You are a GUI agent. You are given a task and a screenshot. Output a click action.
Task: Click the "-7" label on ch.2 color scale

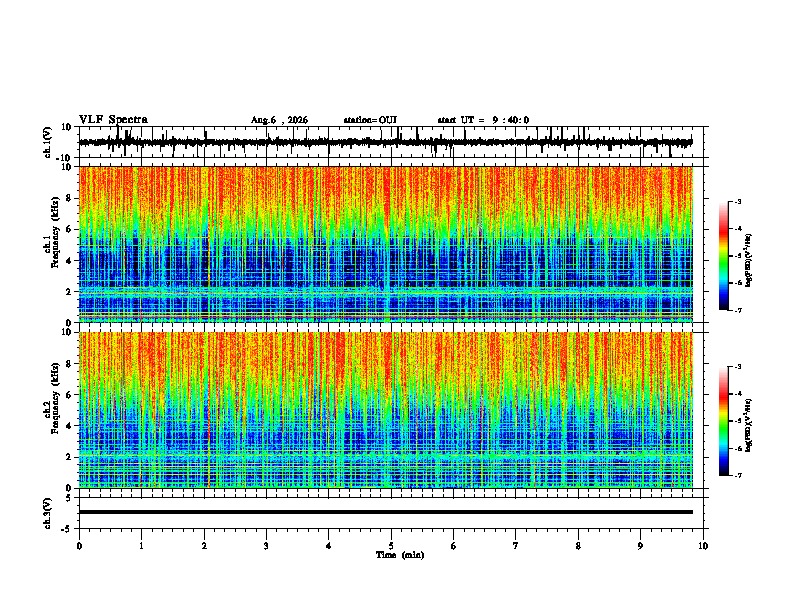[738, 475]
